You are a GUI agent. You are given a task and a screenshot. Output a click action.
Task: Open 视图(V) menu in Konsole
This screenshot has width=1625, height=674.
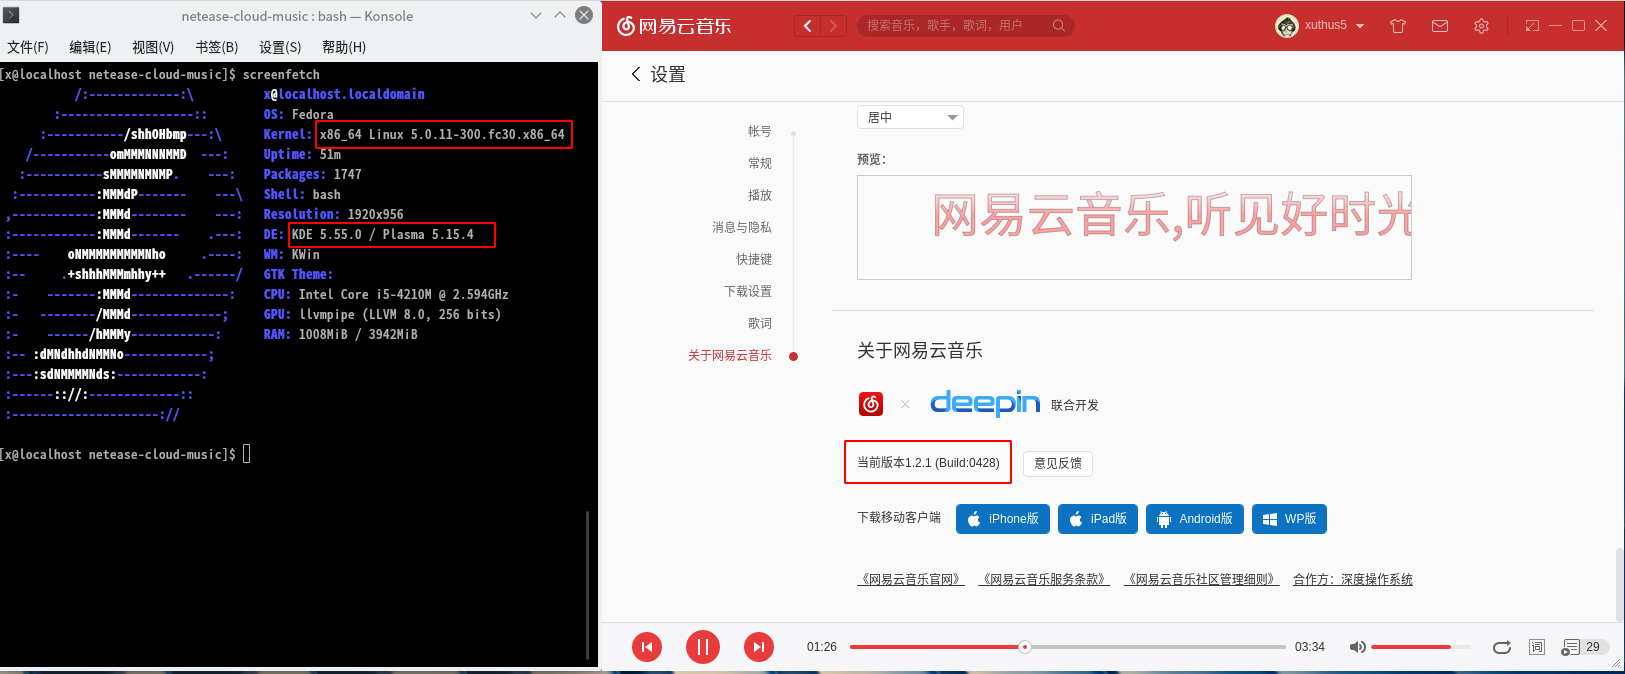pos(153,47)
